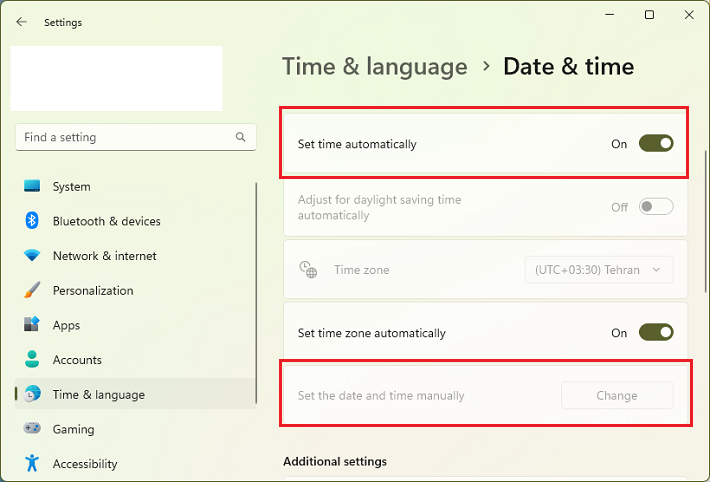Open Accessibility settings category

tap(135, 463)
